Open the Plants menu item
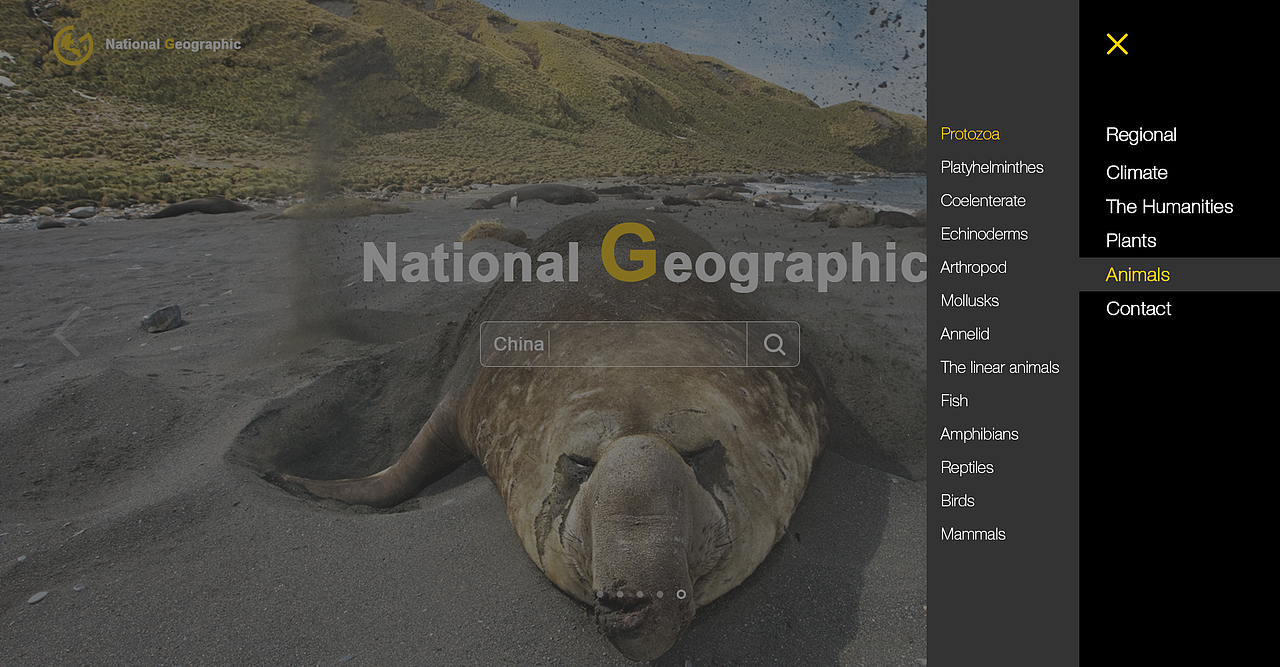 coord(1131,240)
